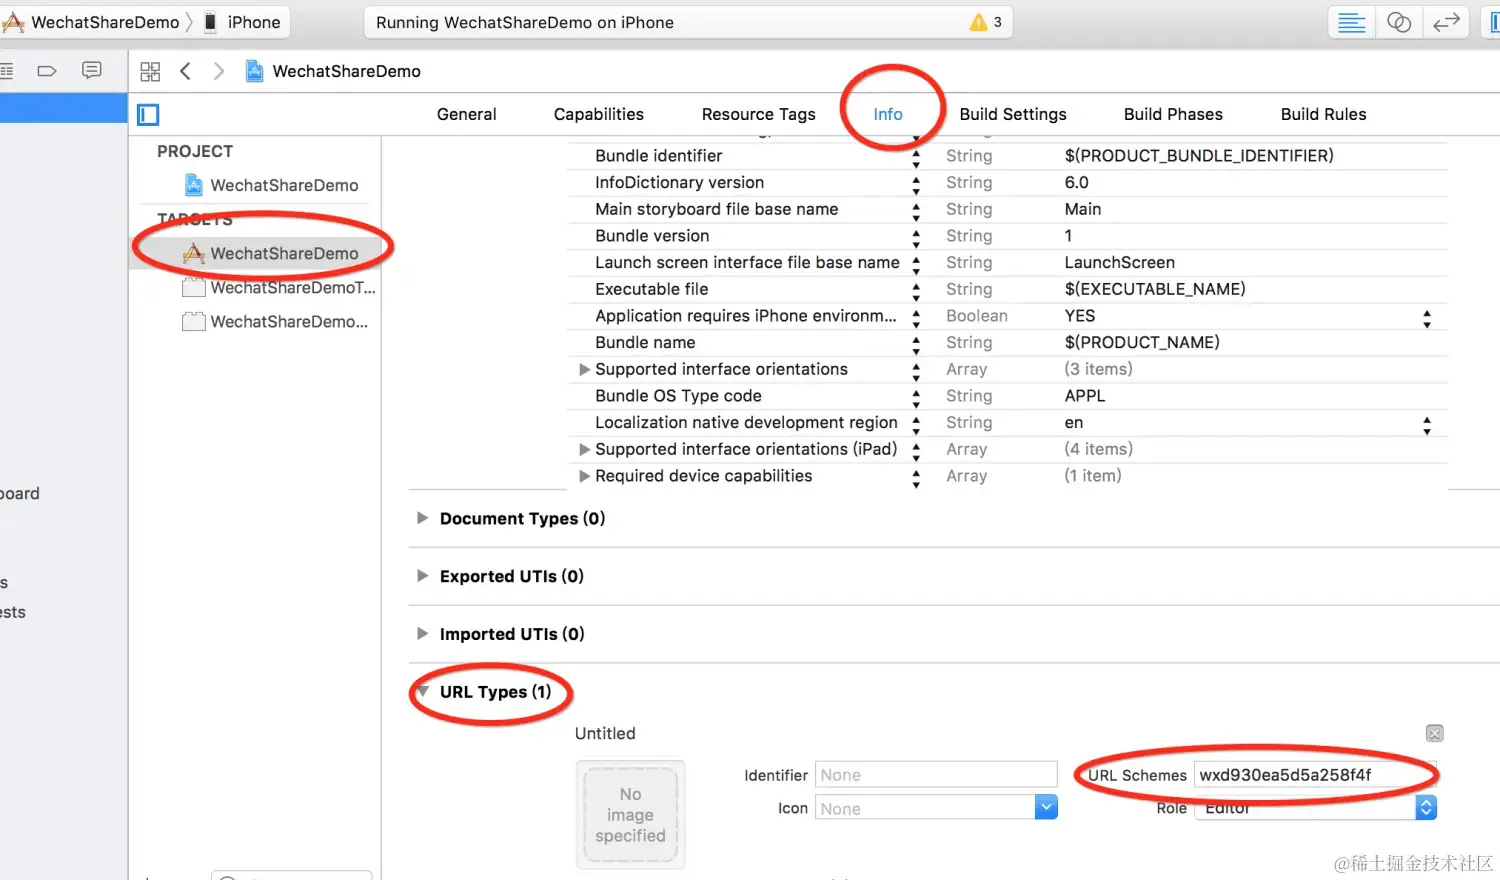
Task: Click the WechatShareDemo project file icon in breadcrumb
Action: click(x=255, y=71)
